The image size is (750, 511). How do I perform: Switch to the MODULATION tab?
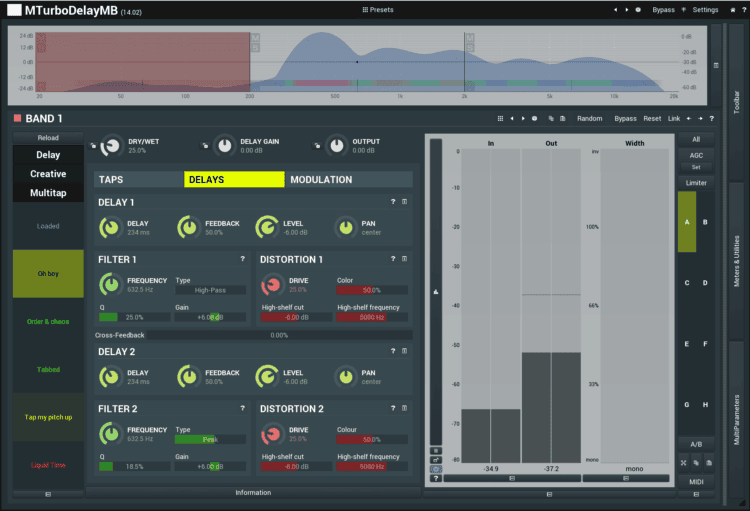point(320,180)
